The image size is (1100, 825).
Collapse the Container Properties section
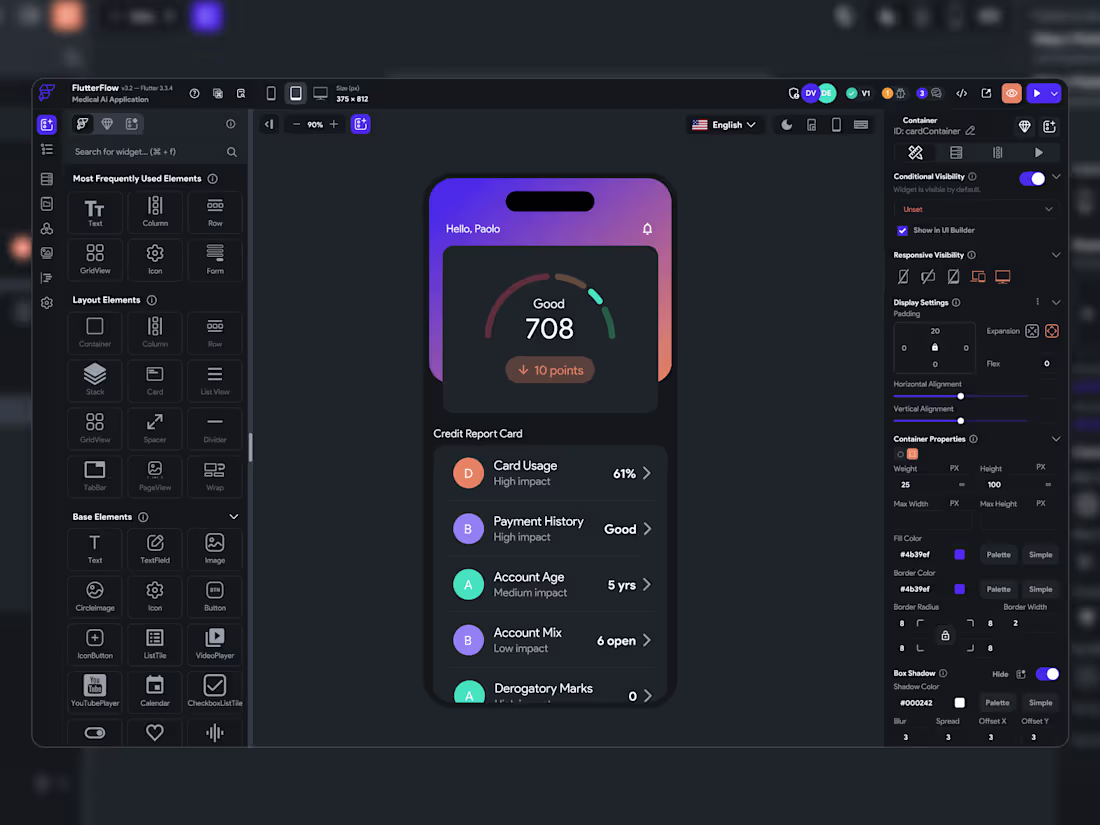(1056, 439)
